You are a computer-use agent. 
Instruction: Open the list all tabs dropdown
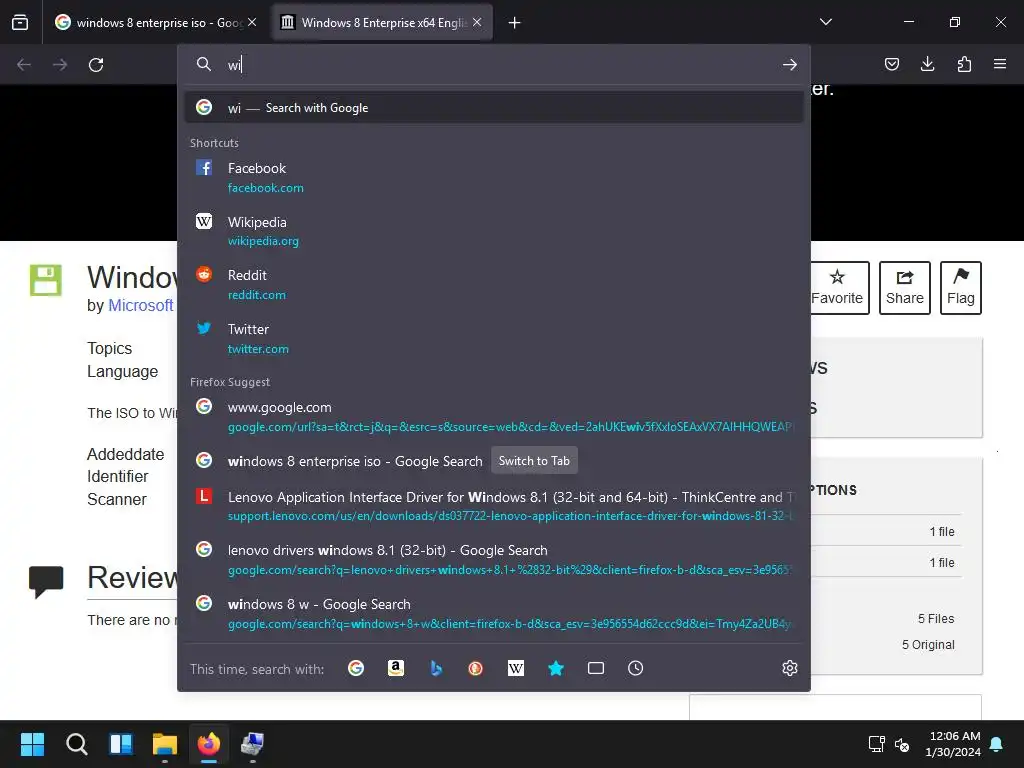tap(825, 22)
